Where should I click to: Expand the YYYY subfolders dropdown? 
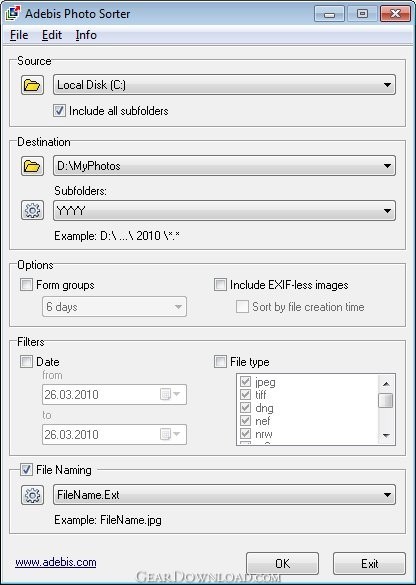387,211
